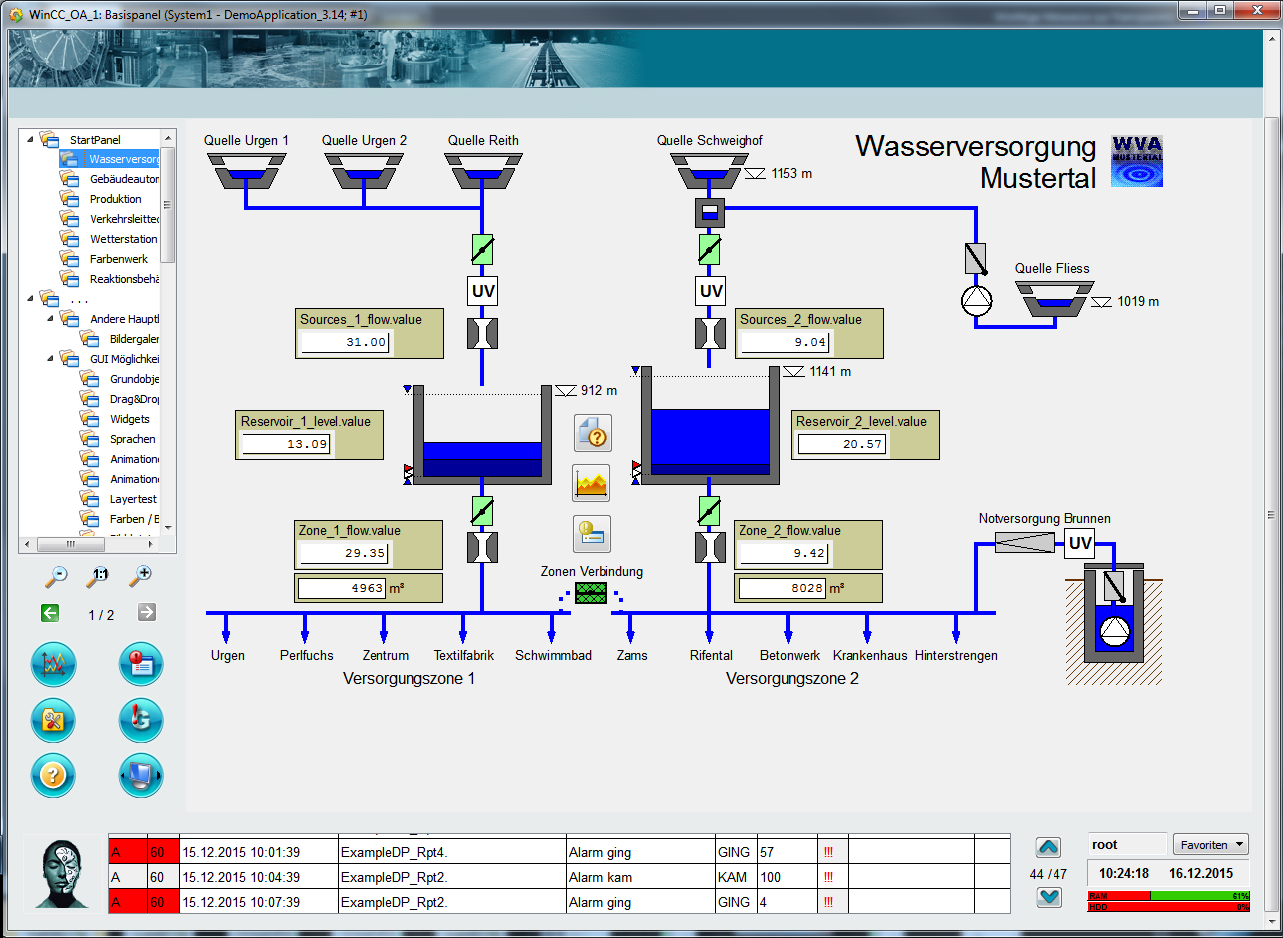Collapse the StartPanel tree node
Screen dimensions: 1283x938
29,140
